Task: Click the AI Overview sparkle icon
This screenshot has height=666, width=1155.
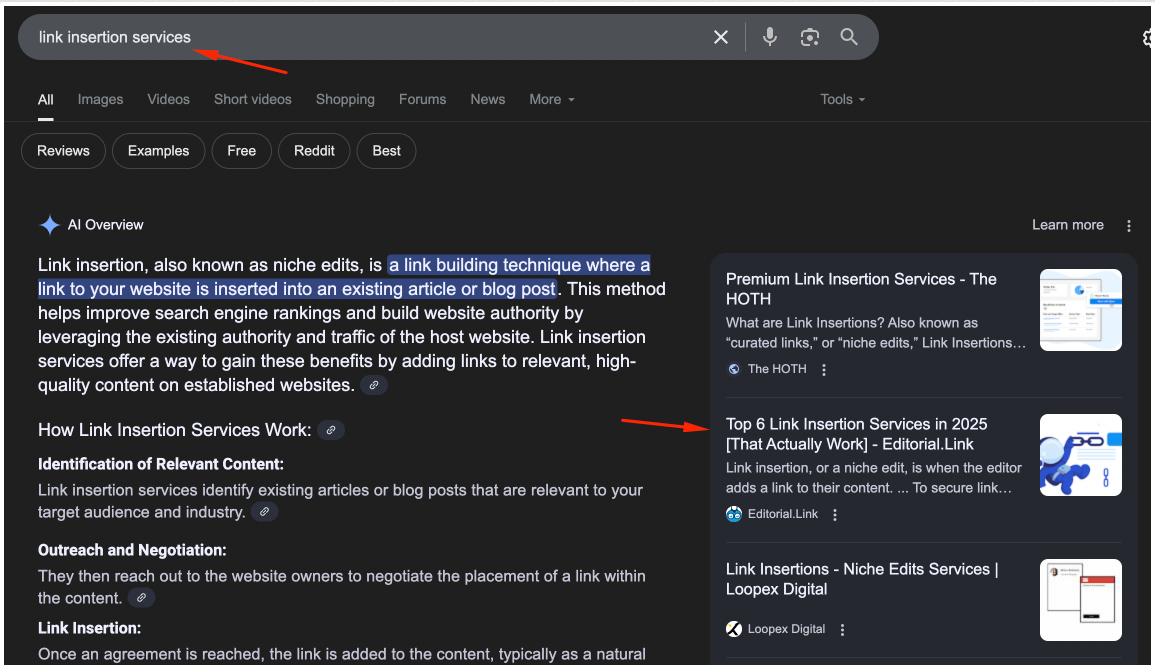Action: click(x=49, y=225)
